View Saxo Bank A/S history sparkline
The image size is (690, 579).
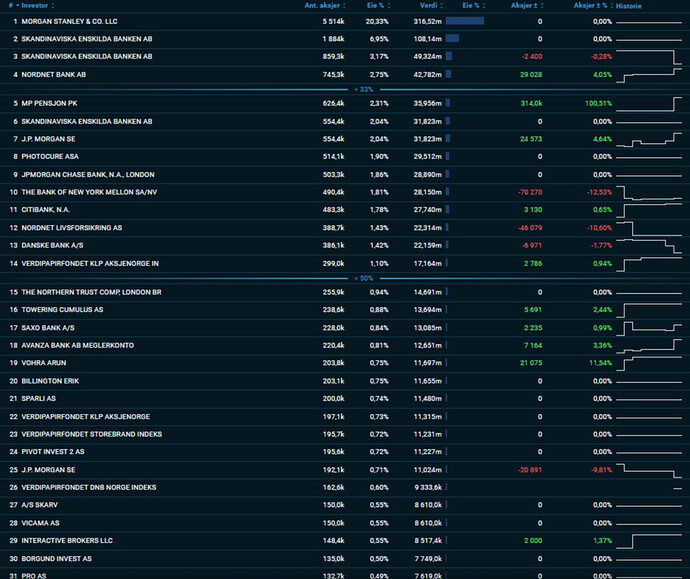pos(649,328)
